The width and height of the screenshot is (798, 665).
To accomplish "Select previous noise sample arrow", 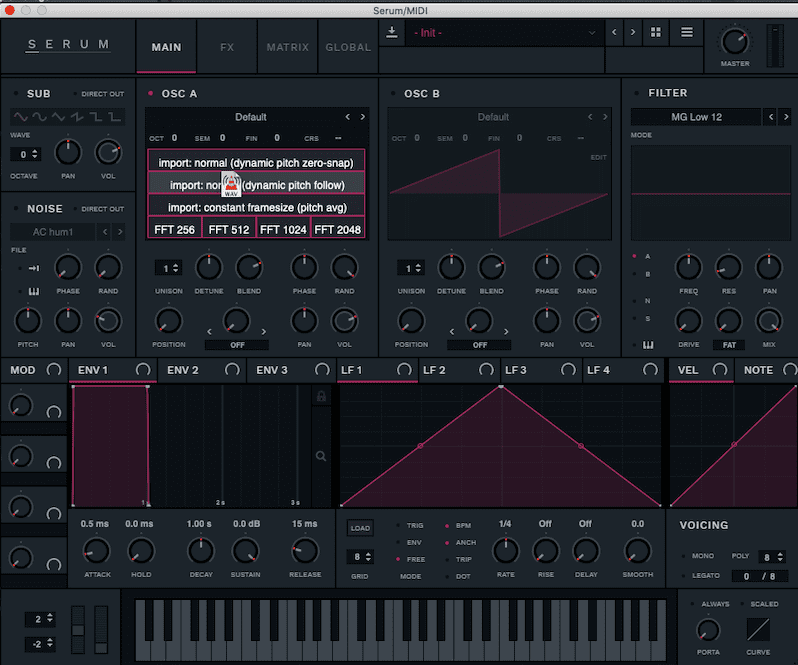I will click(x=105, y=232).
